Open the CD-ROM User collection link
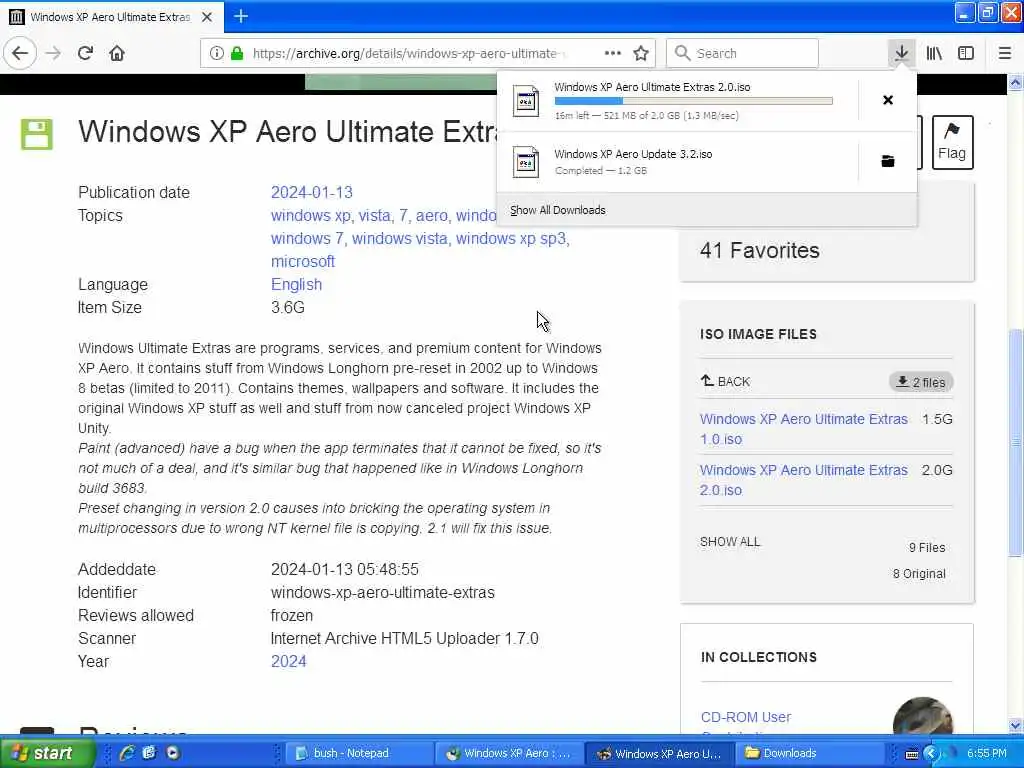Screen dimensions: 1024x768 click(x=746, y=717)
